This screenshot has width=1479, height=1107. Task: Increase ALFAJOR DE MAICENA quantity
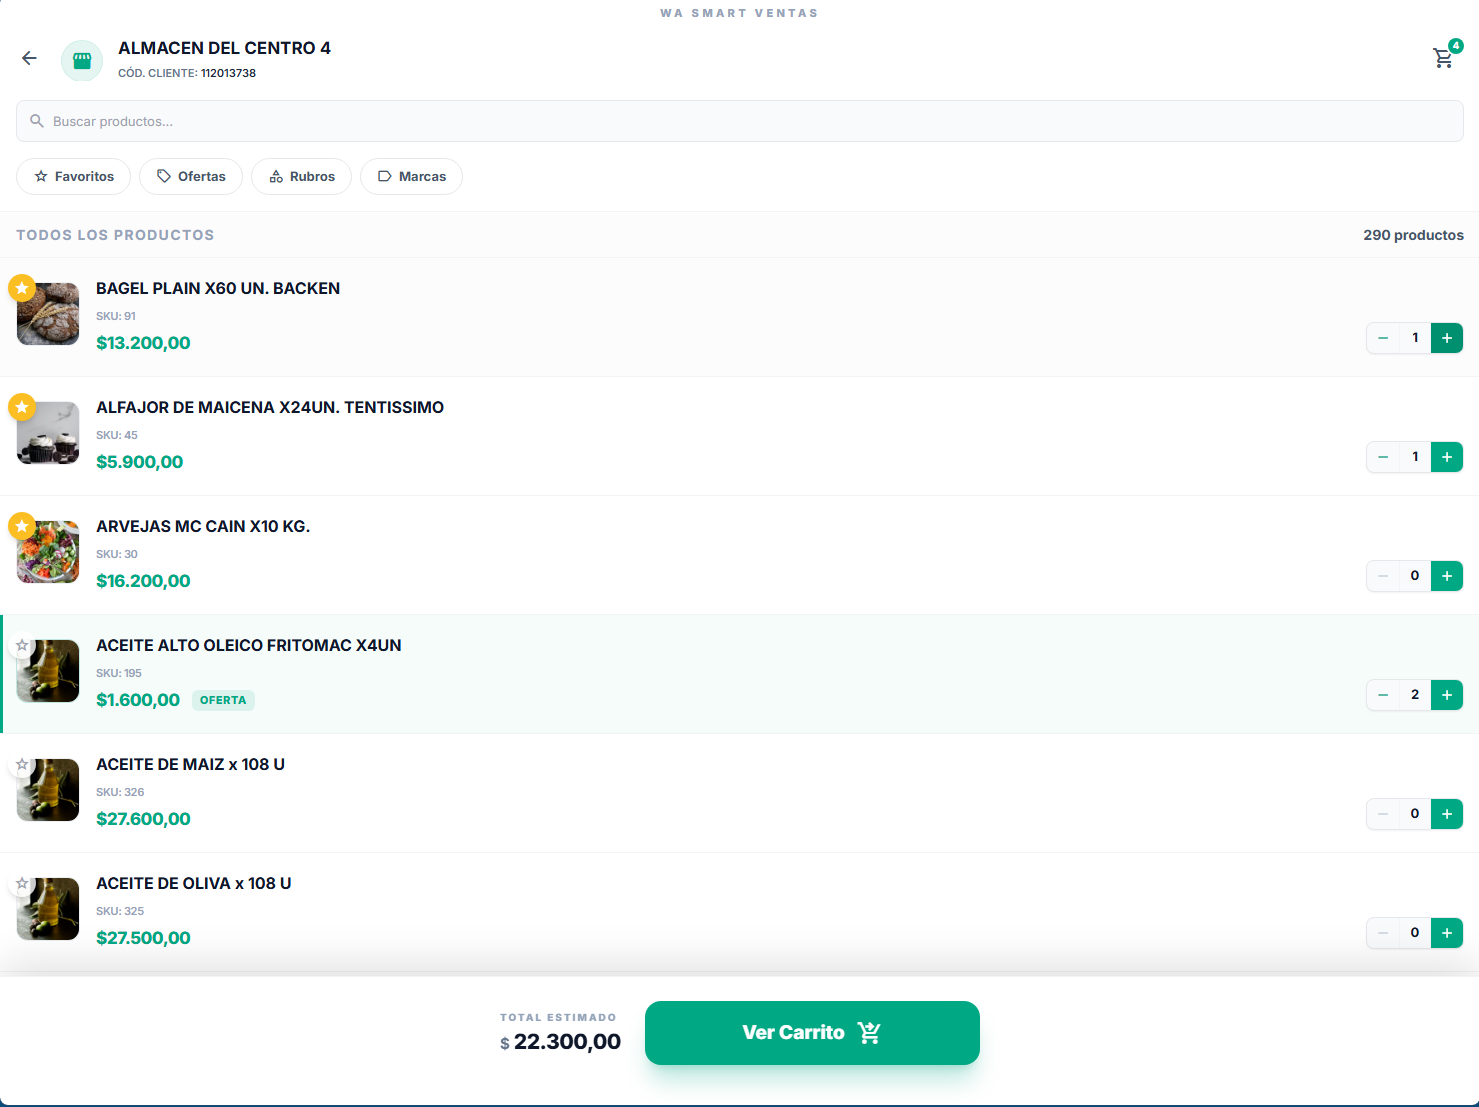click(1447, 457)
